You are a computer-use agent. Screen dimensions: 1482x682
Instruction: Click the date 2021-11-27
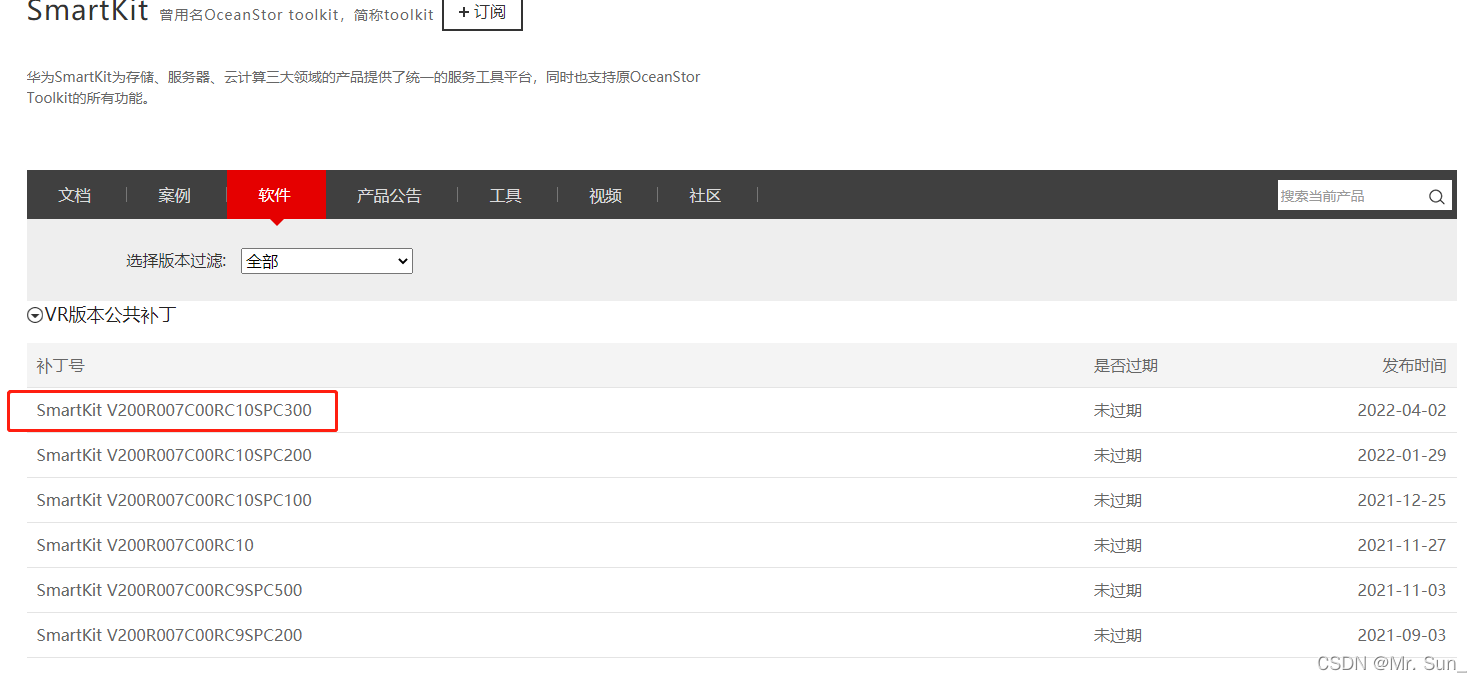point(1402,545)
